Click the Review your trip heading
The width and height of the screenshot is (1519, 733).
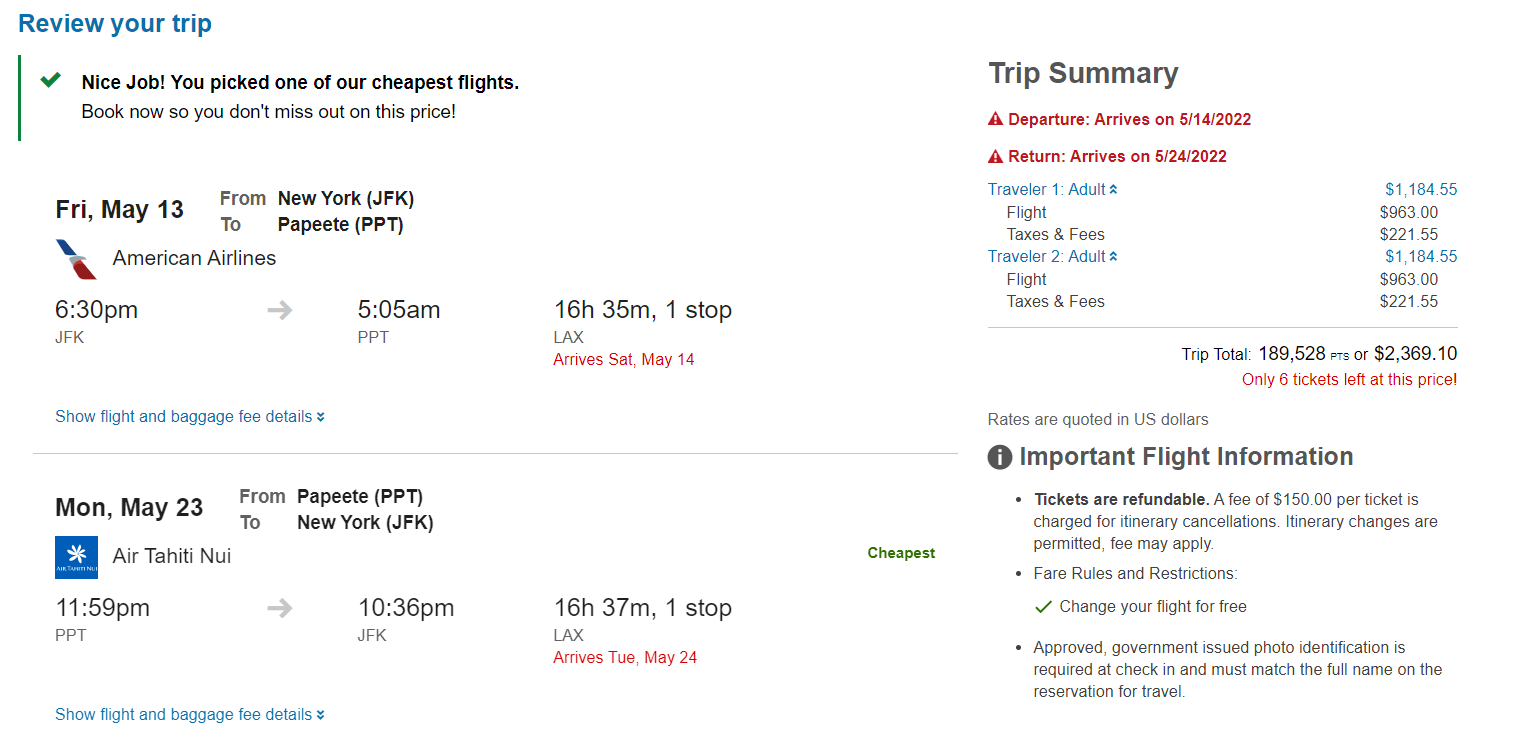(x=115, y=23)
